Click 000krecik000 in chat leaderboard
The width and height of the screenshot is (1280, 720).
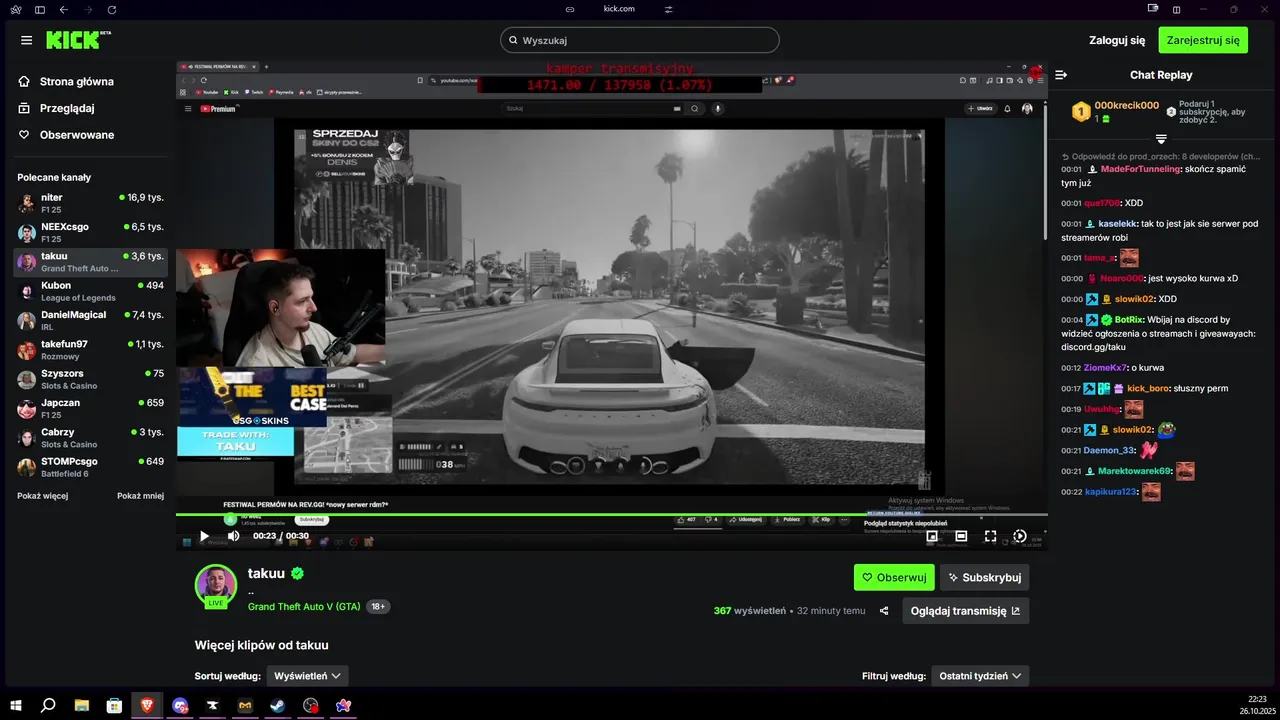pyautogui.click(x=1126, y=105)
